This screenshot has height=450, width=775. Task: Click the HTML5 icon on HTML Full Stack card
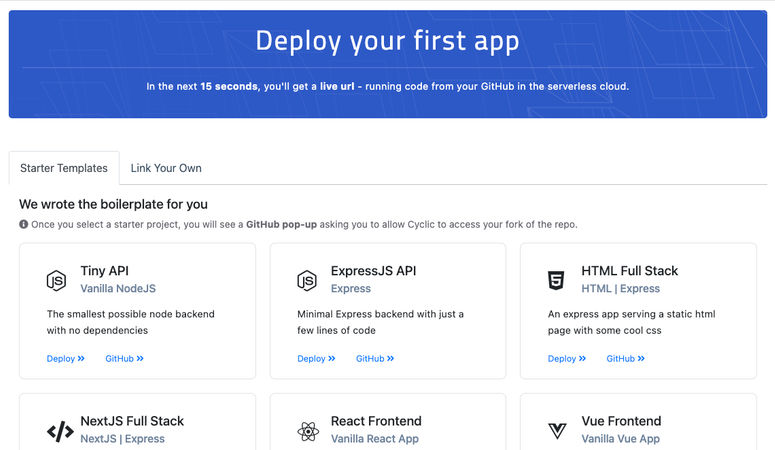pos(557,280)
